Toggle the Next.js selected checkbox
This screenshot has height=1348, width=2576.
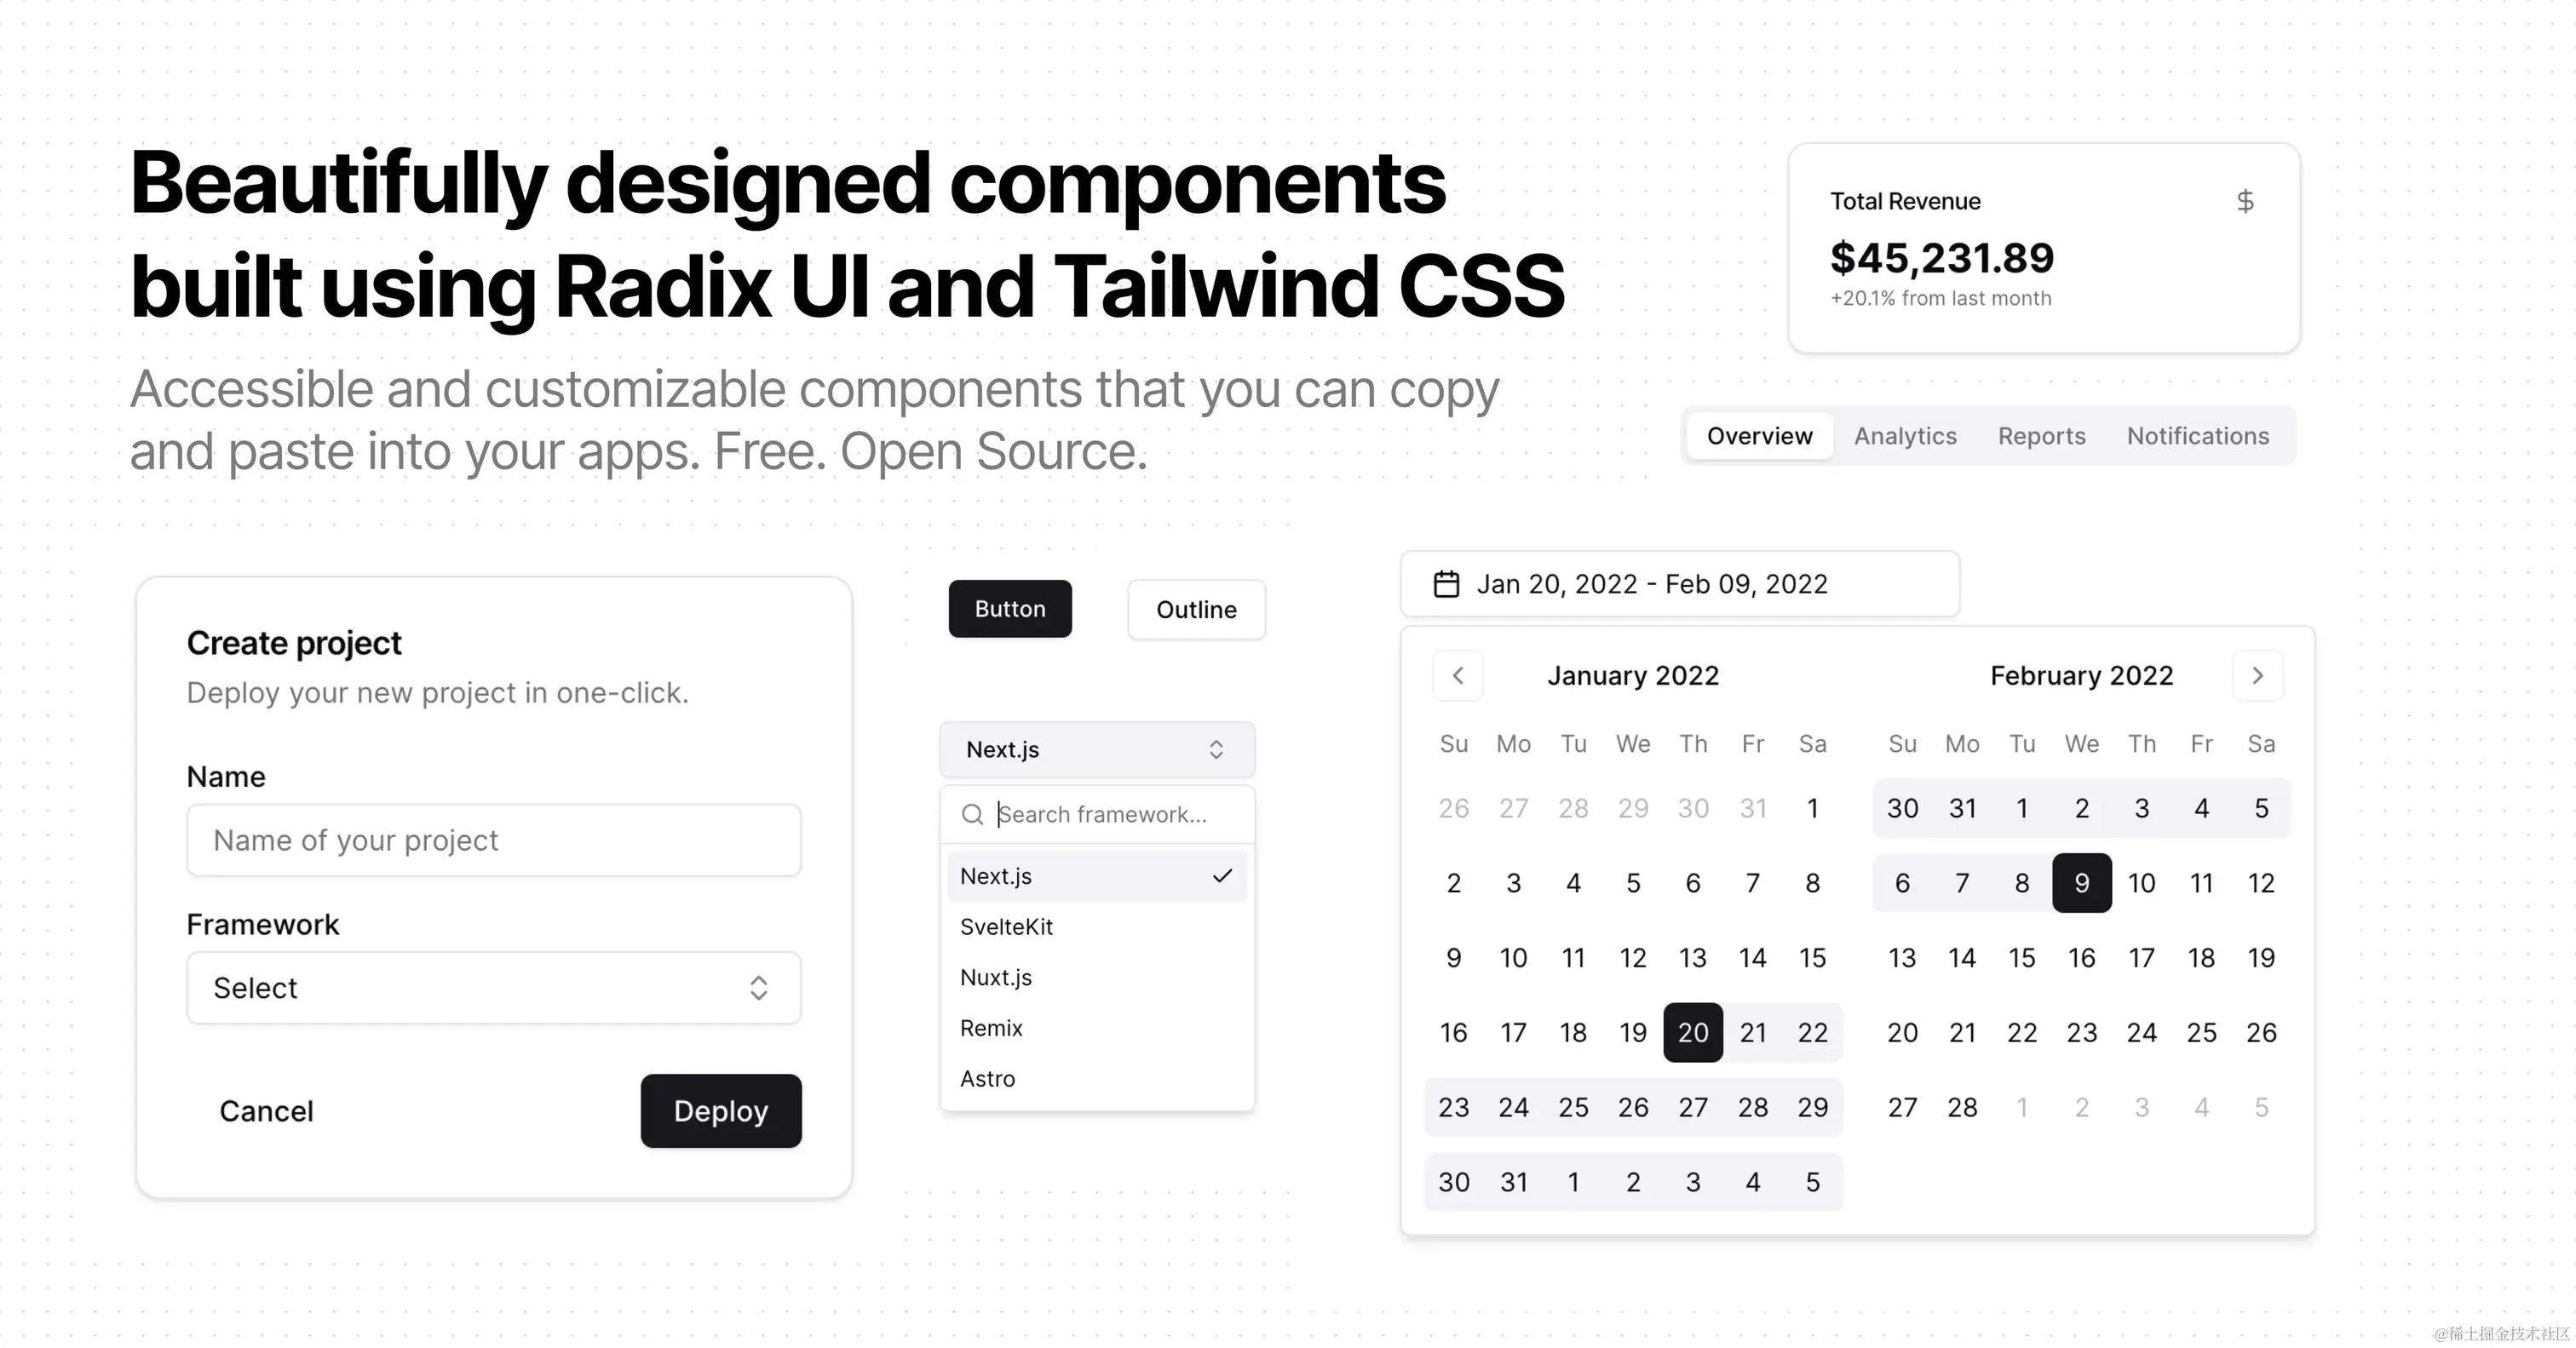point(1223,875)
